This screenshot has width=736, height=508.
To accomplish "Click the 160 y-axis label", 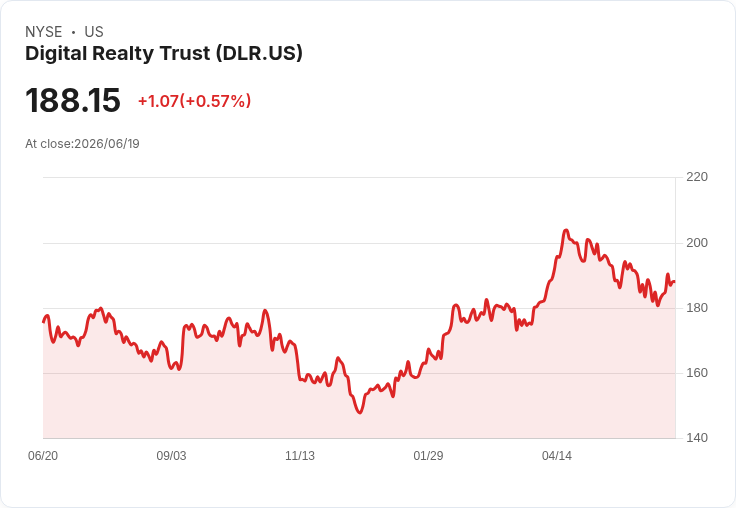I will click(697, 373).
